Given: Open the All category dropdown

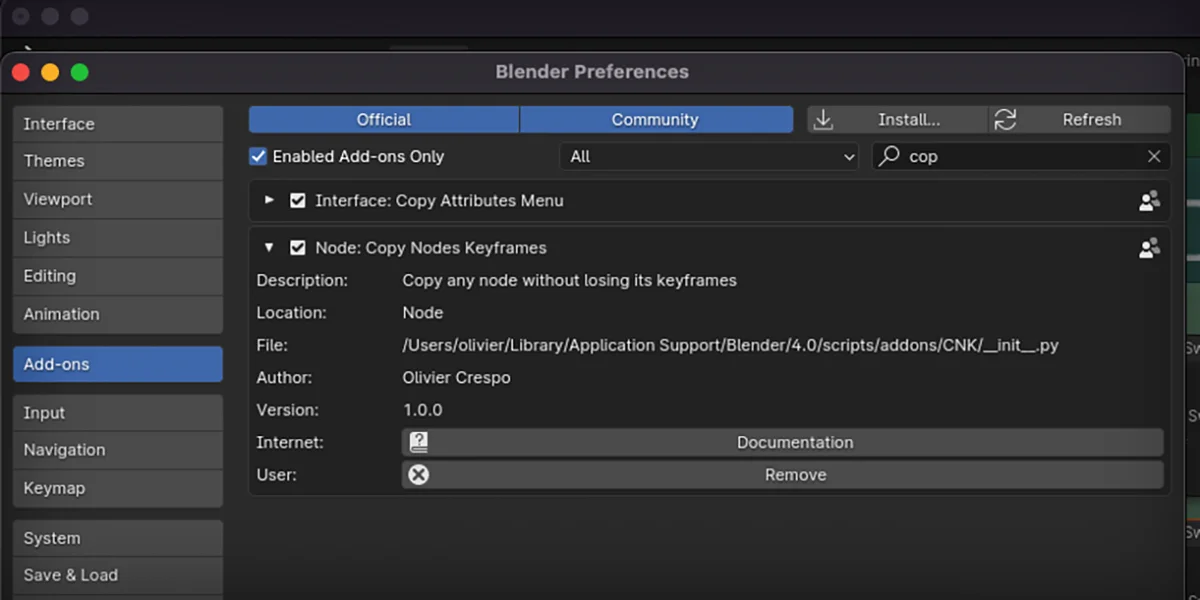Looking at the screenshot, I should (x=709, y=156).
